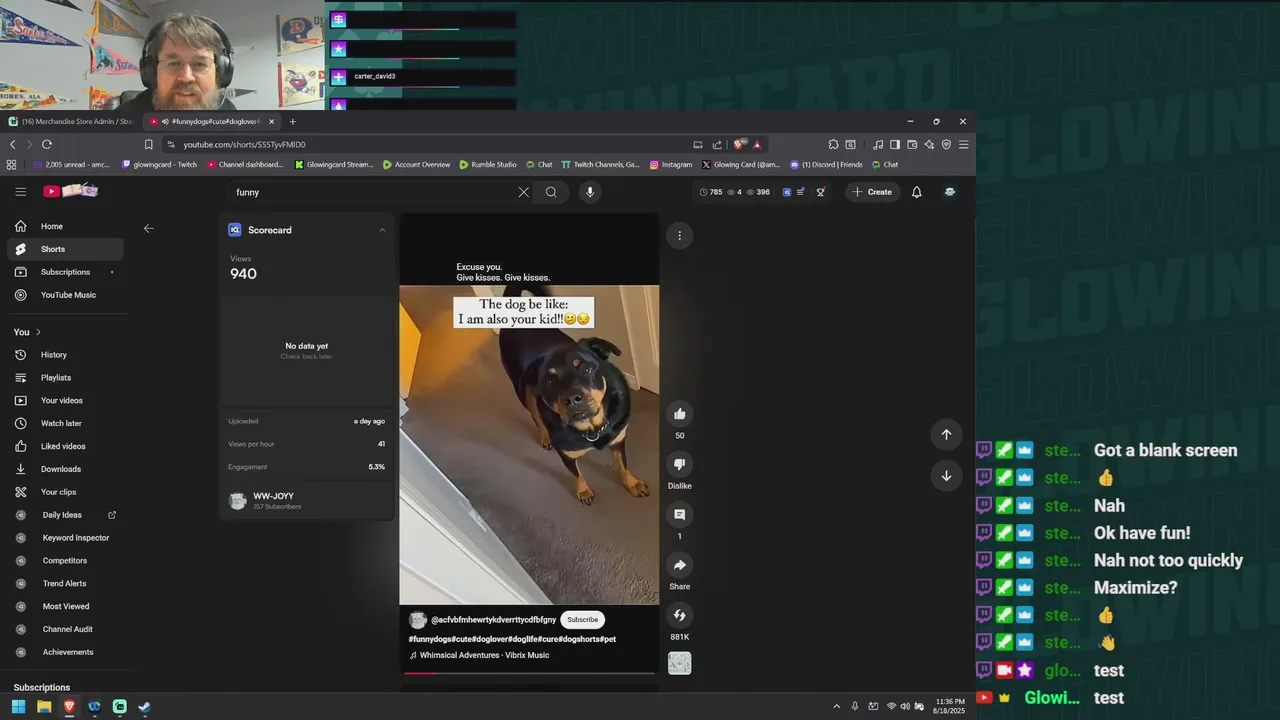Toggle the YouTube guide hamburger menu
The height and width of the screenshot is (720, 1280).
(x=20, y=192)
